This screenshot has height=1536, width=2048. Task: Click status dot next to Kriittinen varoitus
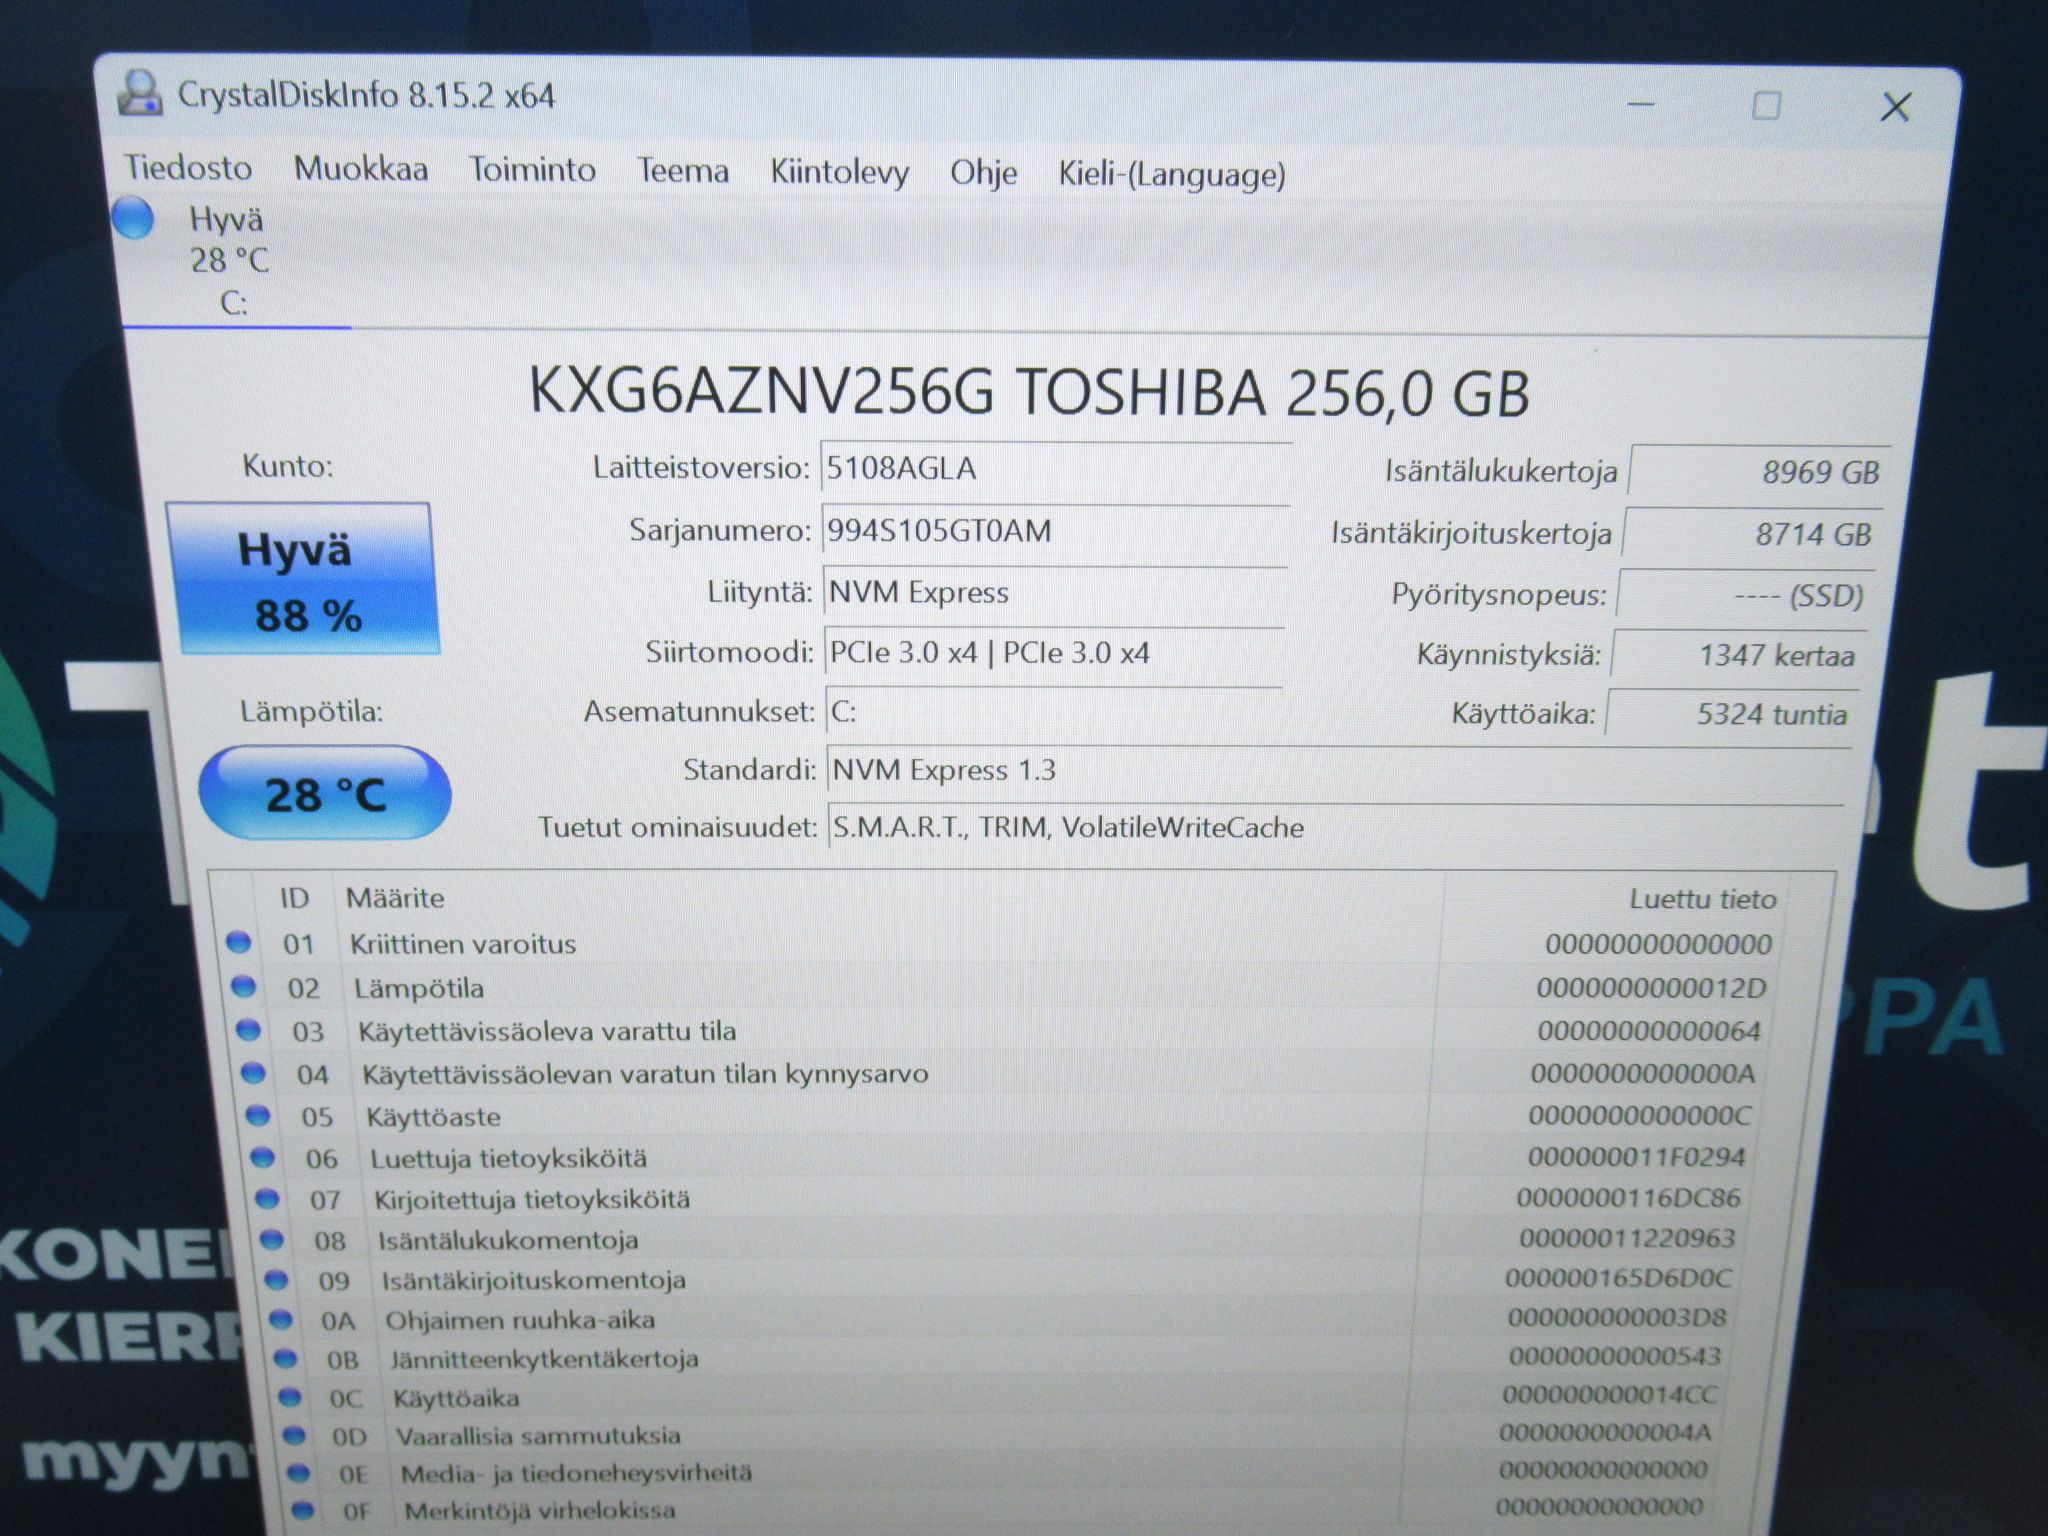click(238, 942)
